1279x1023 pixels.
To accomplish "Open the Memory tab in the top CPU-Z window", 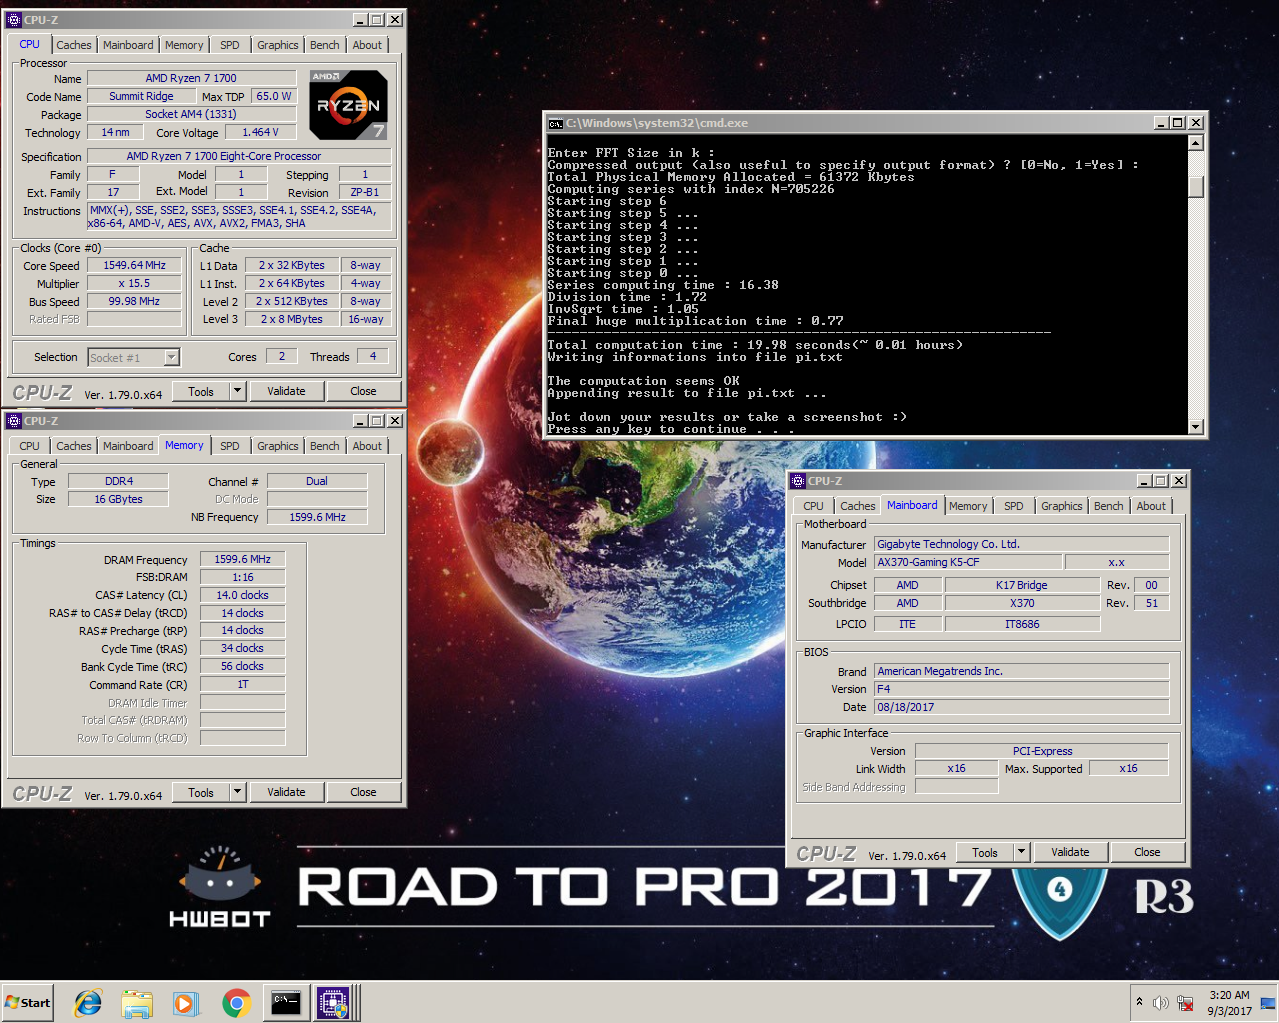I will click(184, 45).
